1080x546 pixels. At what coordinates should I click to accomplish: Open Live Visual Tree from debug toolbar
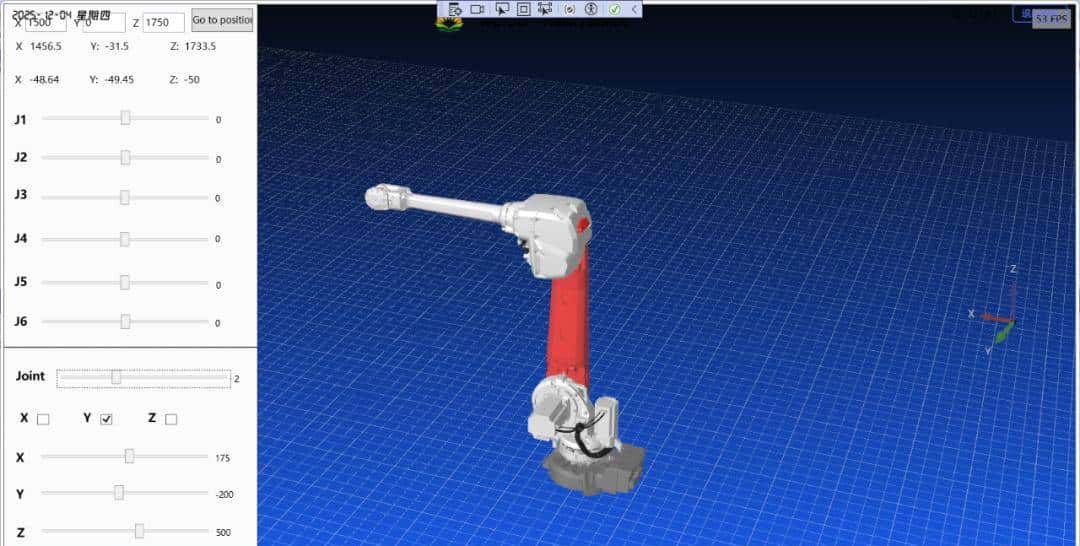[455, 9]
